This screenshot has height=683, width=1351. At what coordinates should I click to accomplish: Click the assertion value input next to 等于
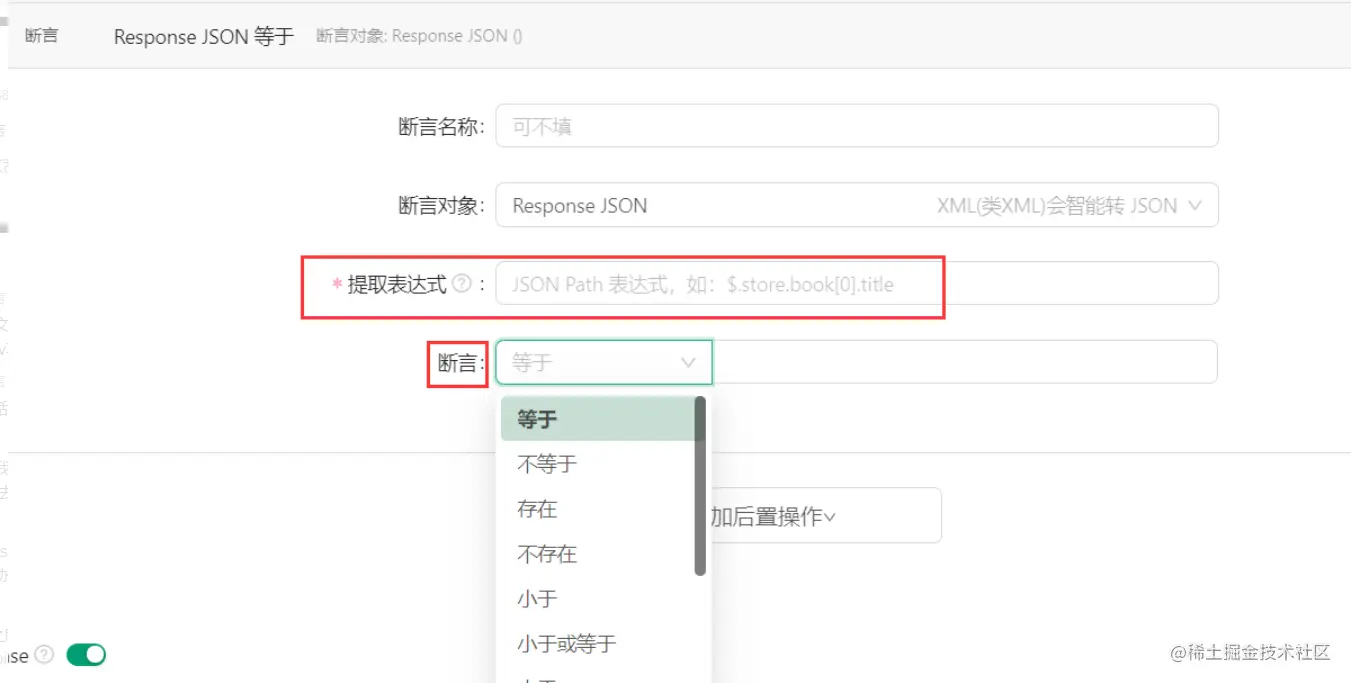(x=965, y=362)
